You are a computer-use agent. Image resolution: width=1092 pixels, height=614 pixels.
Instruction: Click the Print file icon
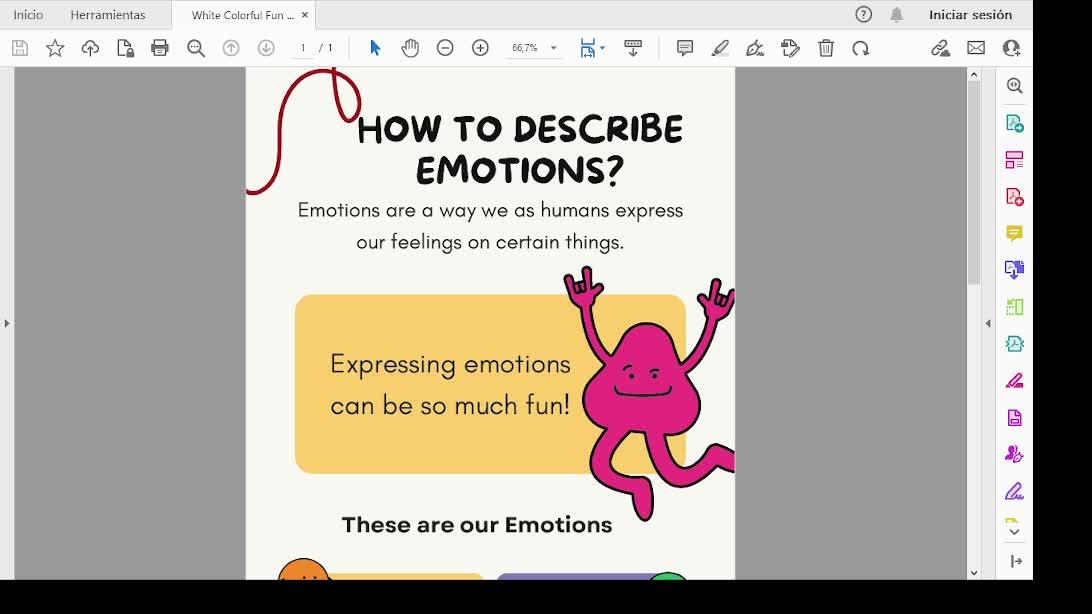tap(160, 48)
